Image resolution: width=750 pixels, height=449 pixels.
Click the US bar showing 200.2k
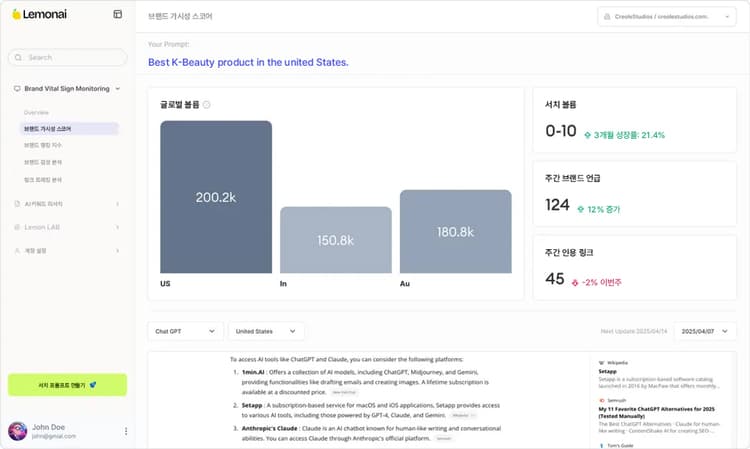coord(216,197)
